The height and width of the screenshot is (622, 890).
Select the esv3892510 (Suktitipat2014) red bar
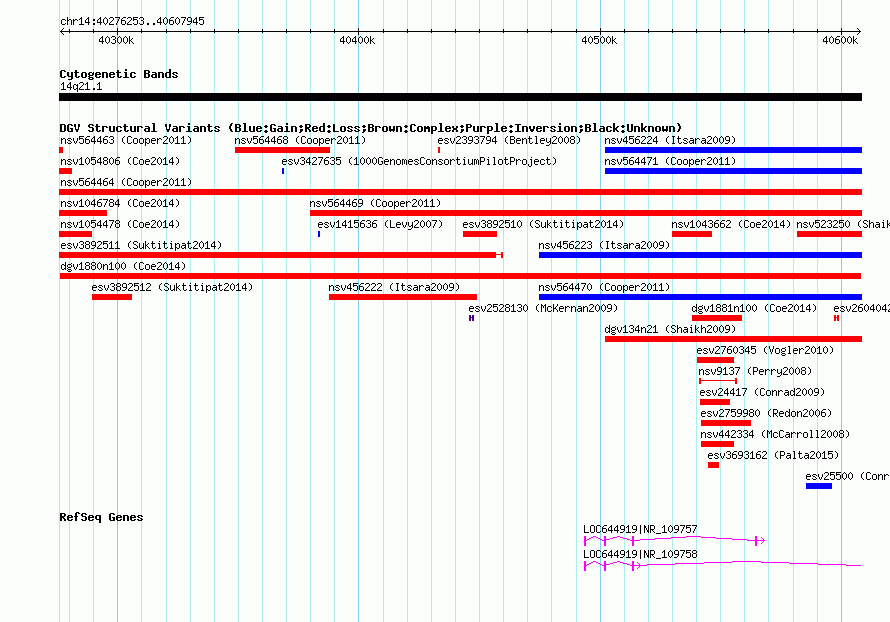(x=480, y=234)
